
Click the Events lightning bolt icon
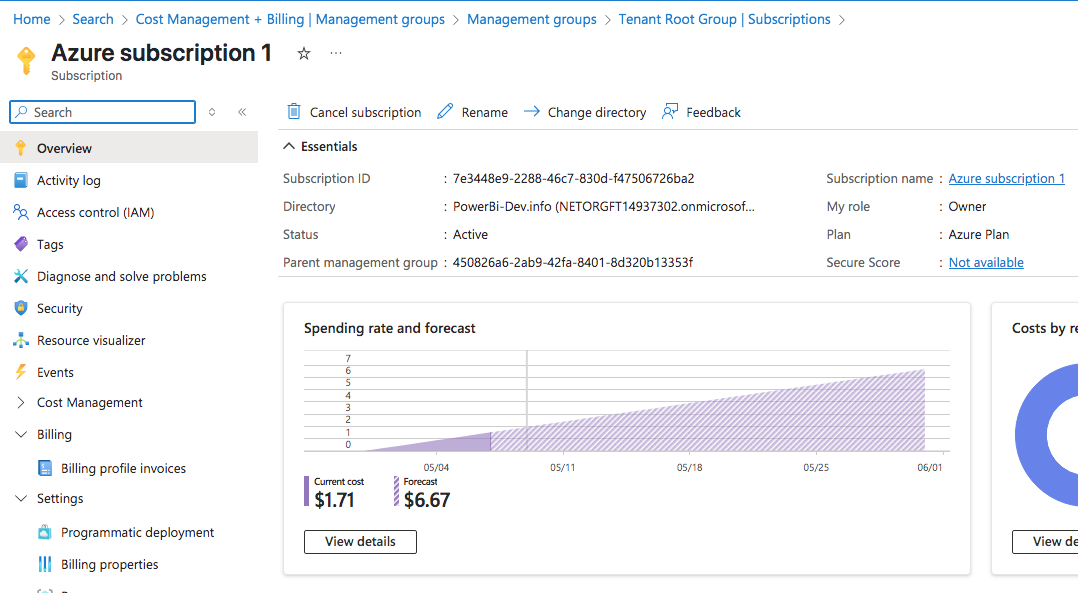click(21, 372)
